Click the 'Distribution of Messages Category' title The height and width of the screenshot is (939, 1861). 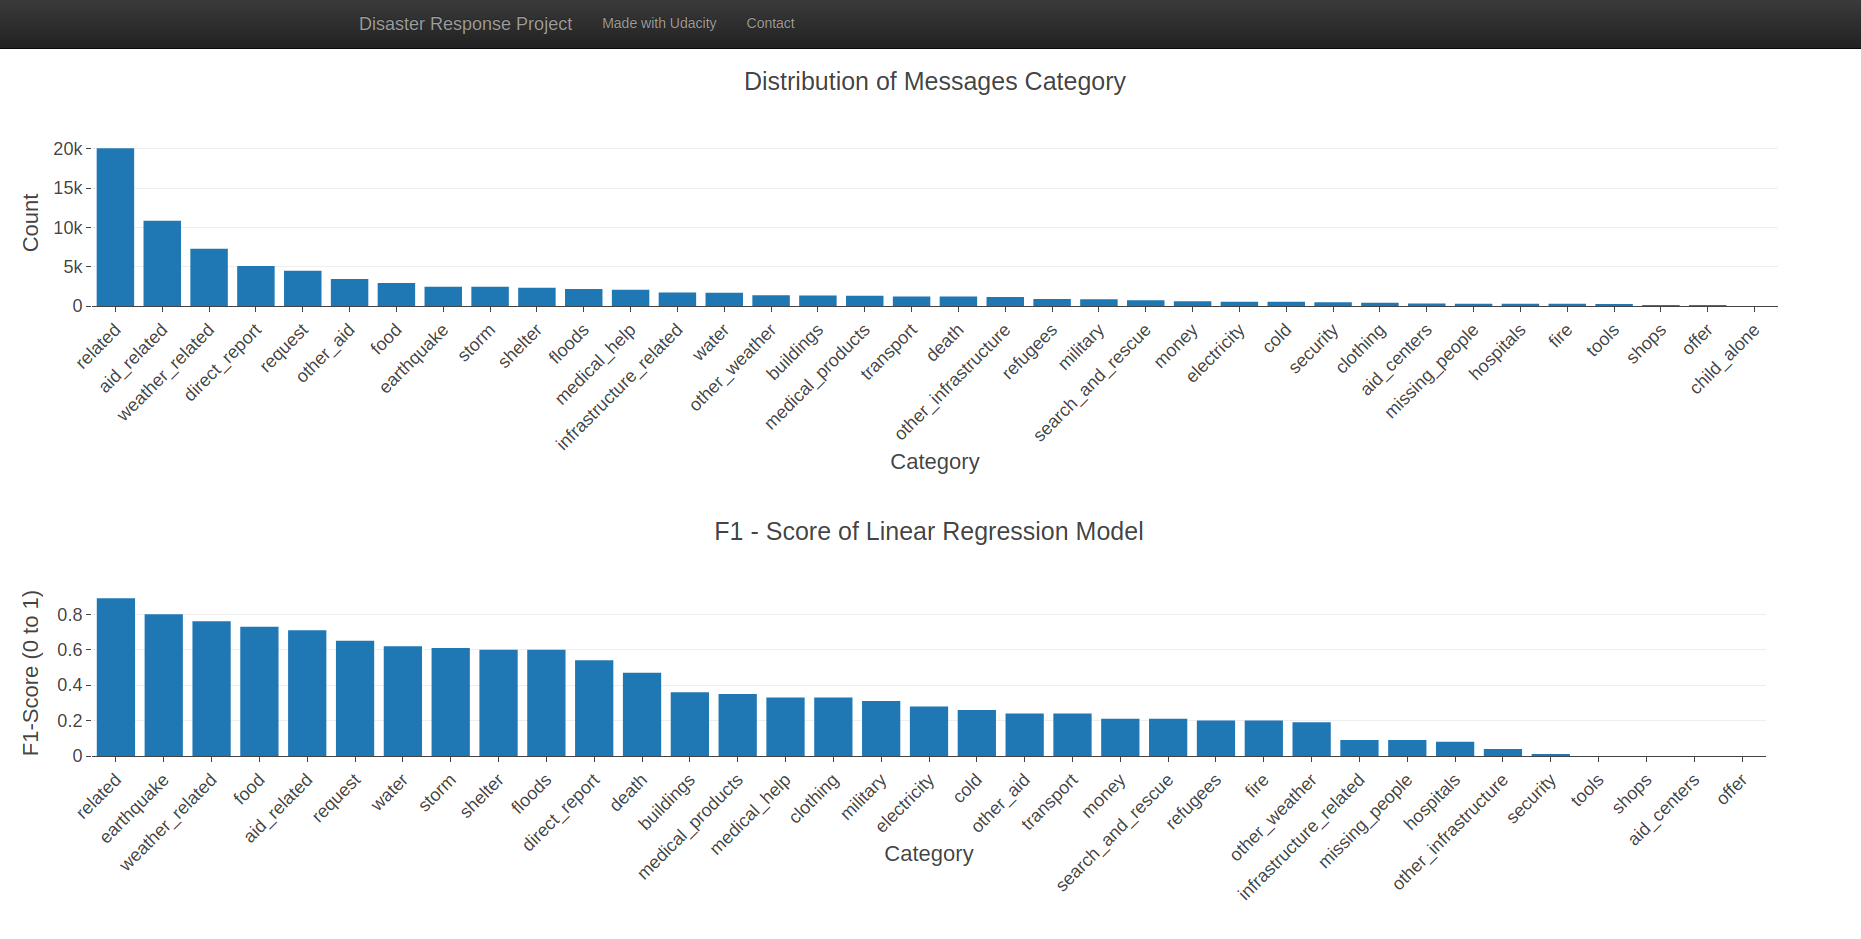(x=934, y=82)
